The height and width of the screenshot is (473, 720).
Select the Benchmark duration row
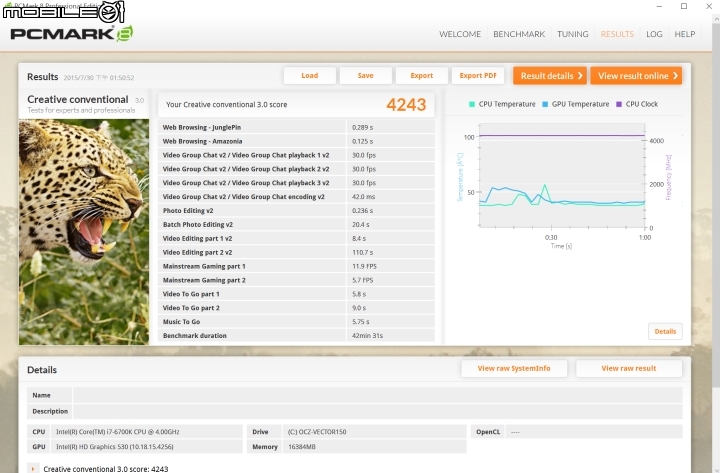[296, 335]
